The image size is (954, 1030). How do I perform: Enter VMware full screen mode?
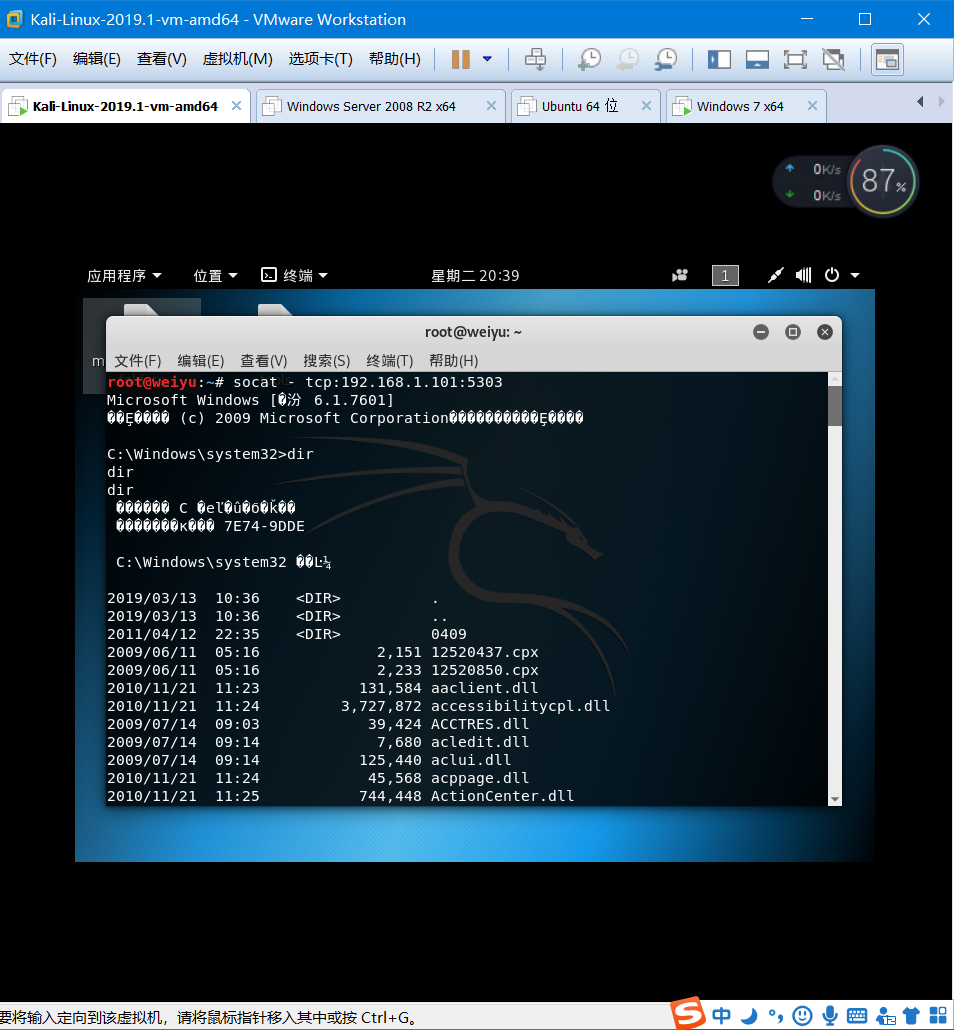point(795,60)
